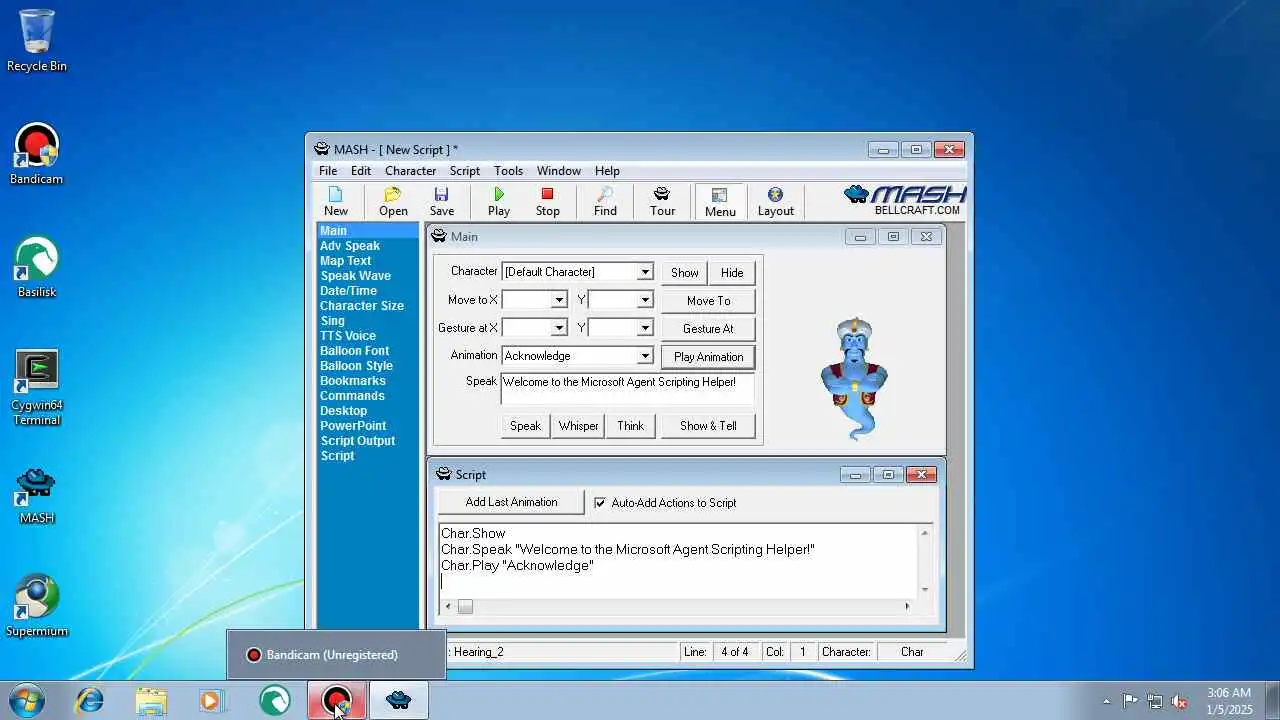1280x720 pixels.
Task: Toggle the Menu toolbar button
Action: coord(720,201)
